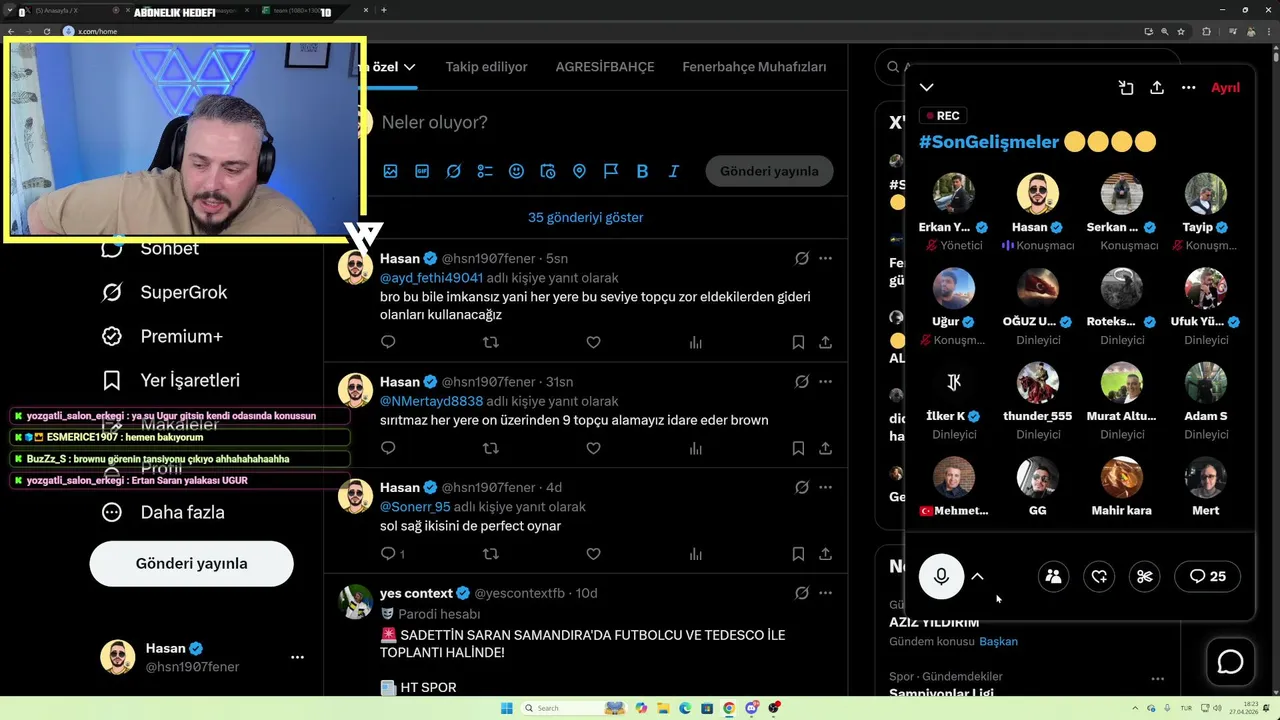
Task: Open Space more options menu
Action: point(1189,88)
